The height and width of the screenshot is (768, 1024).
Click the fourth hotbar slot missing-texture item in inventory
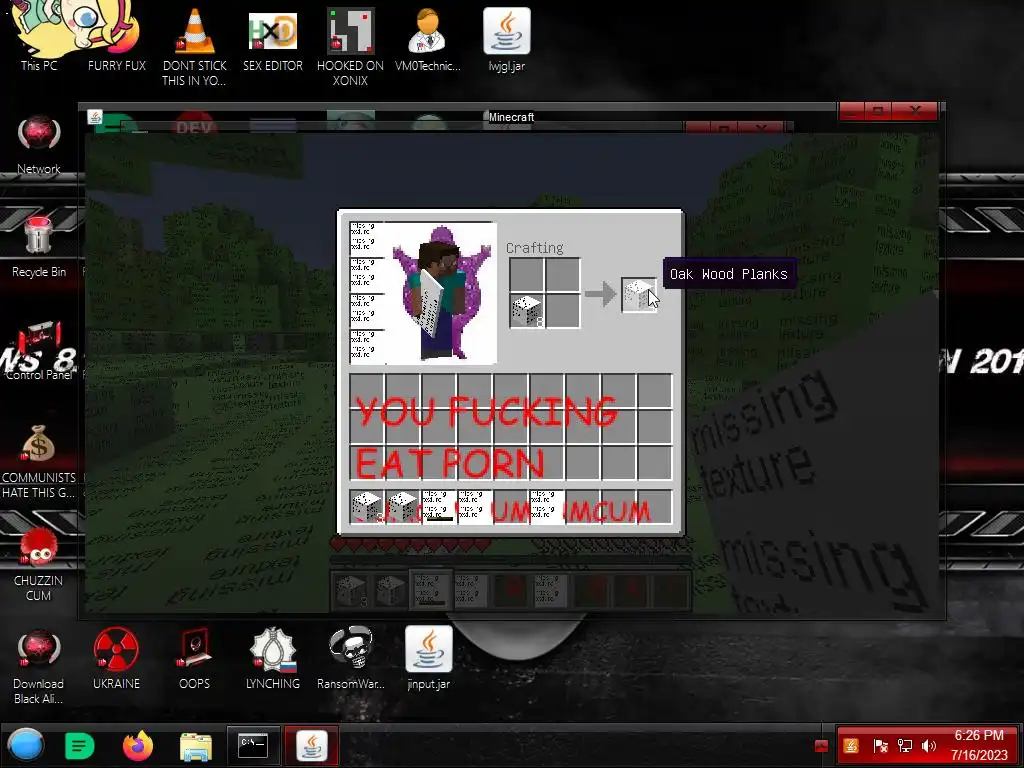[x=474, y=507]
